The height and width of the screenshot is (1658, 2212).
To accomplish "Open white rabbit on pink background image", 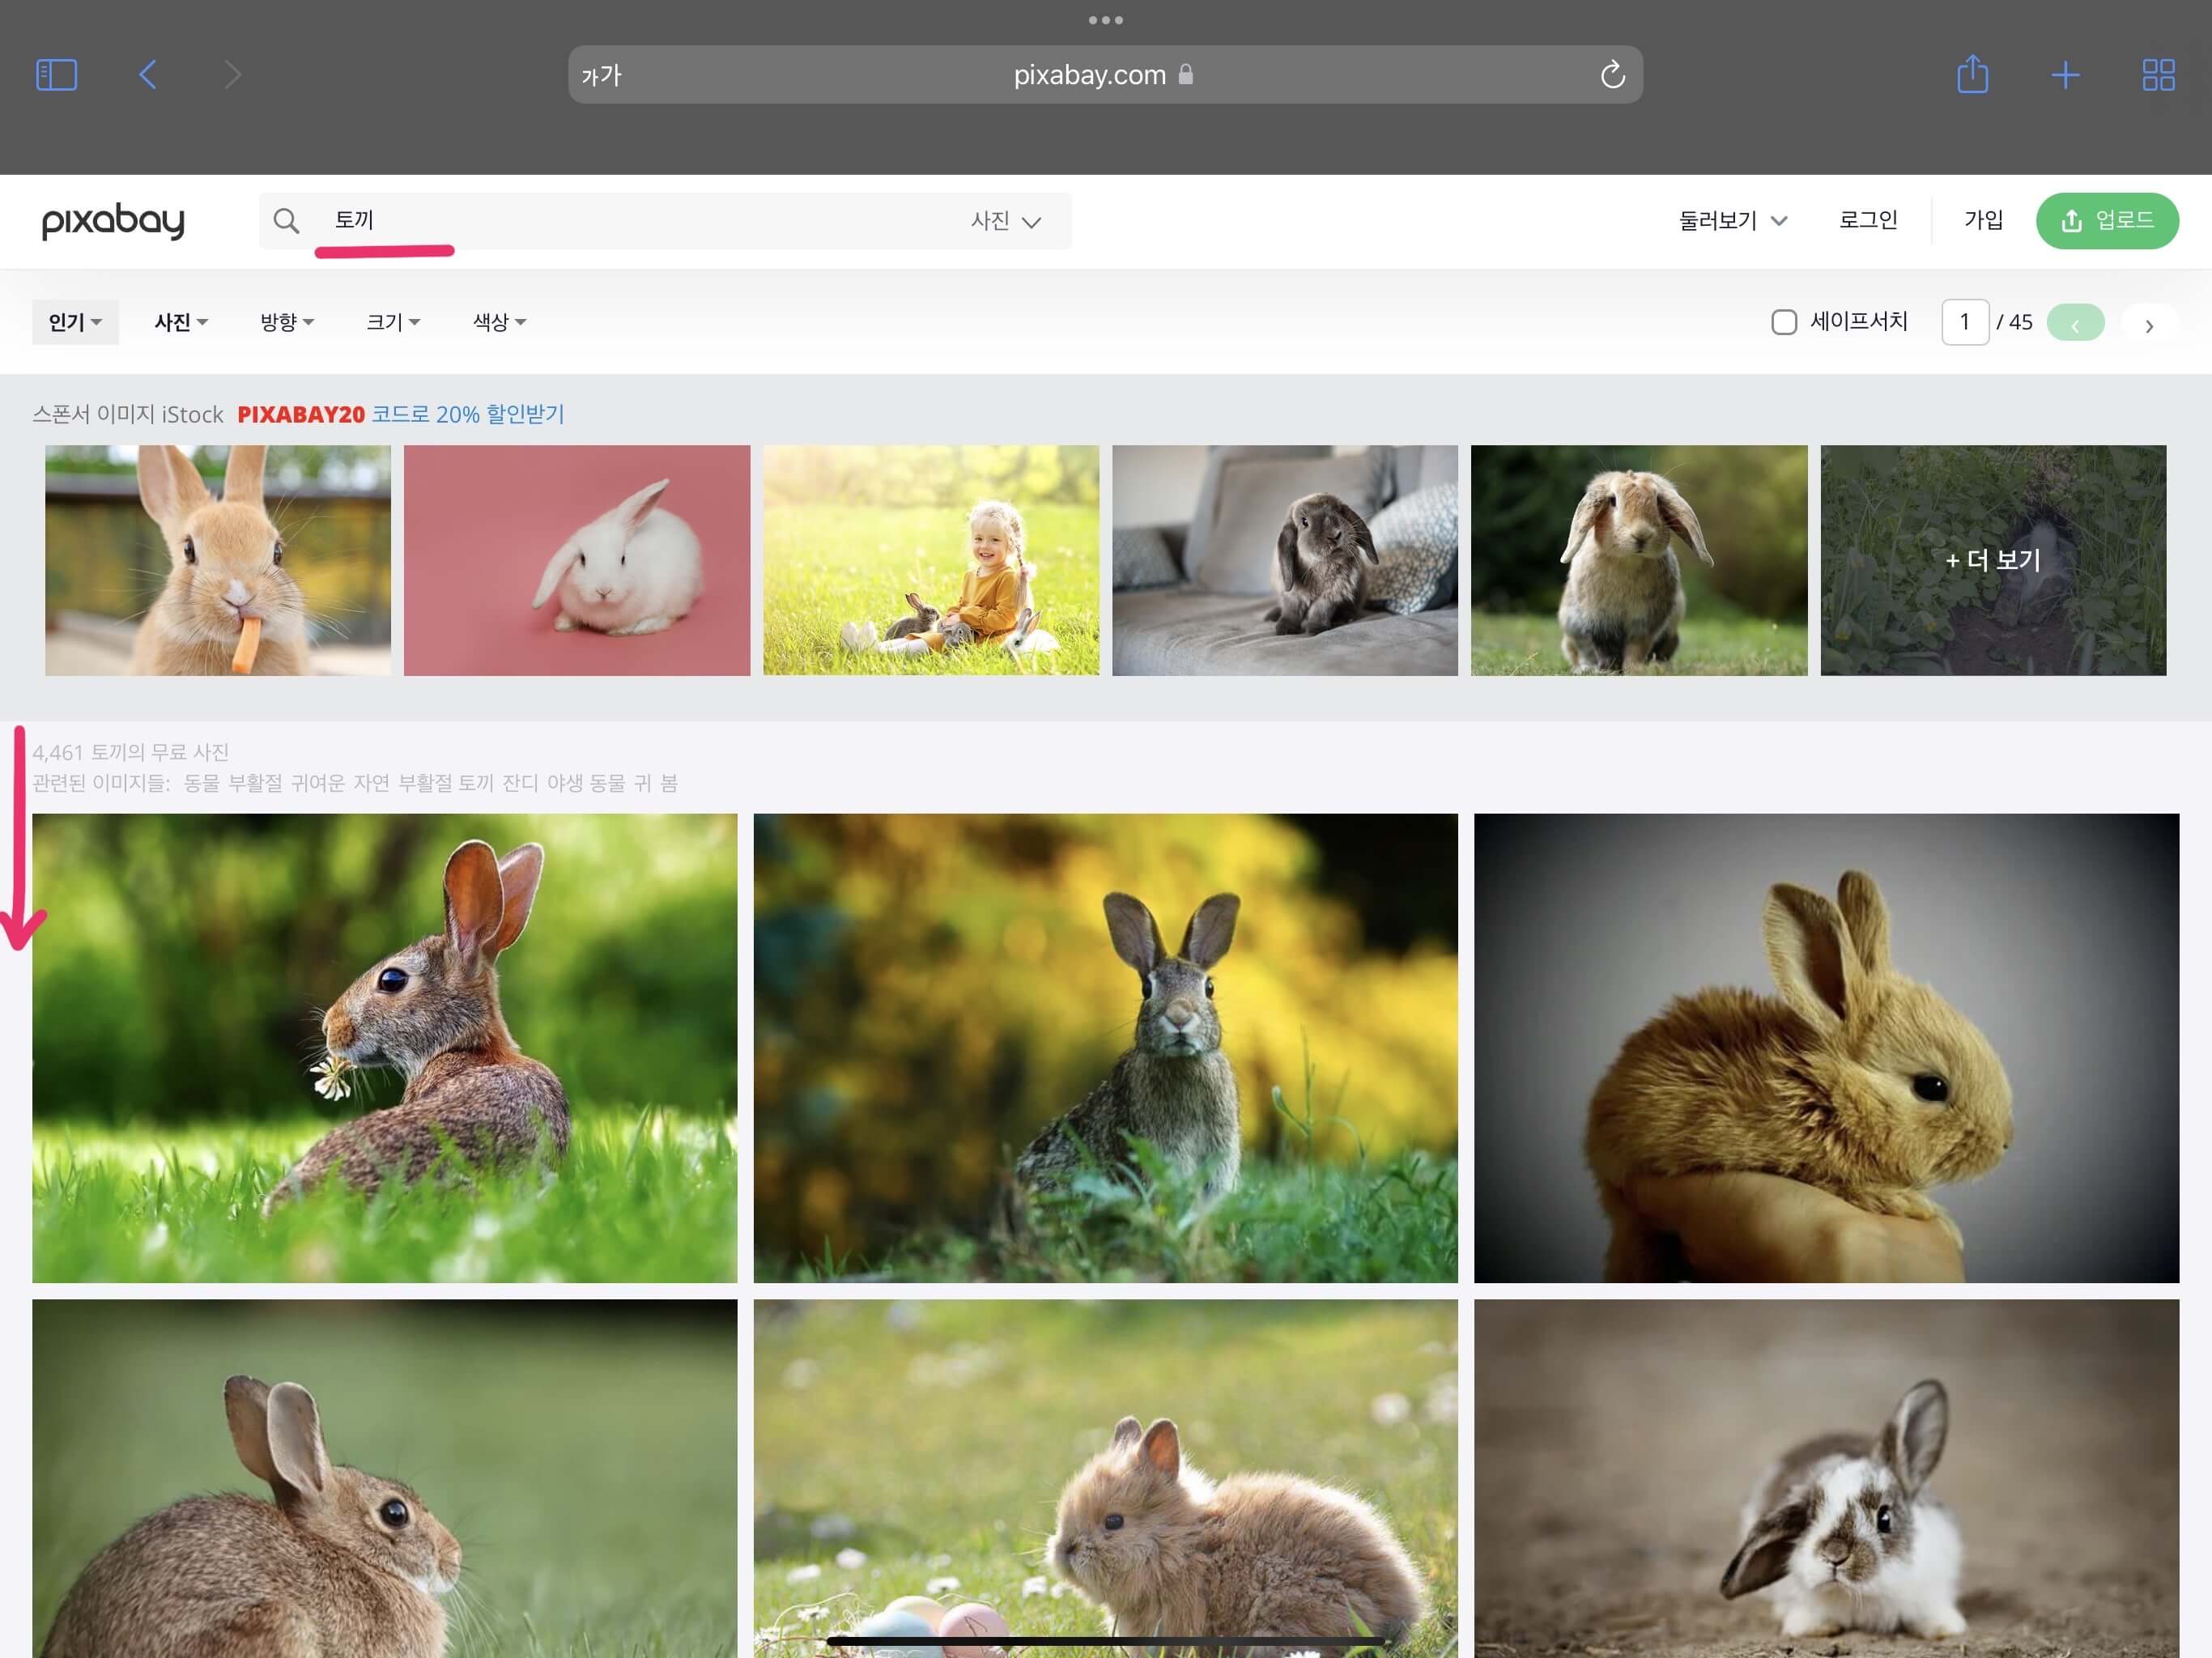I will (577, 560).
